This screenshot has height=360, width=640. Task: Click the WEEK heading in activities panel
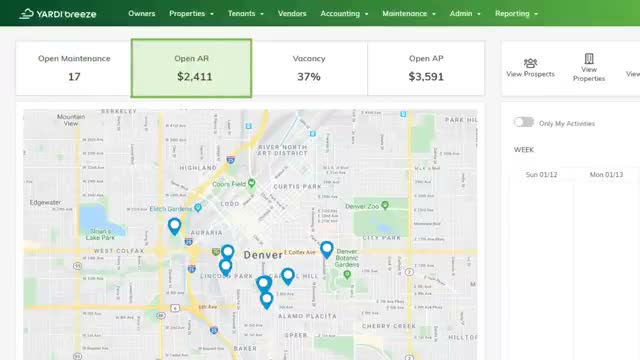[x=524, y=150]
